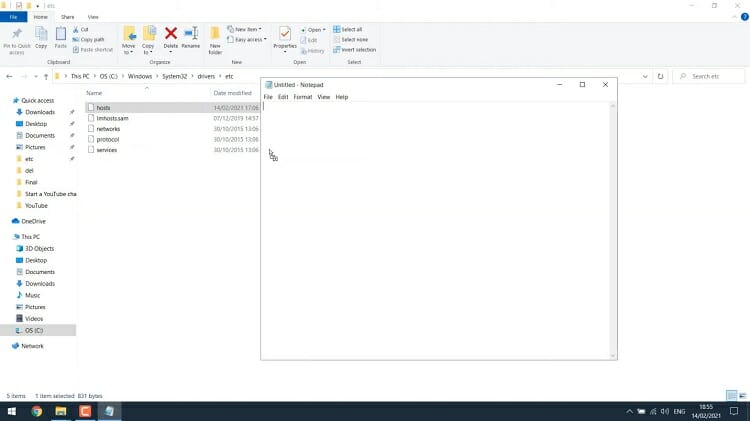Open the Easy access dropdown
The width and height of the screenshot is (750, 421).
click(247, 40)
